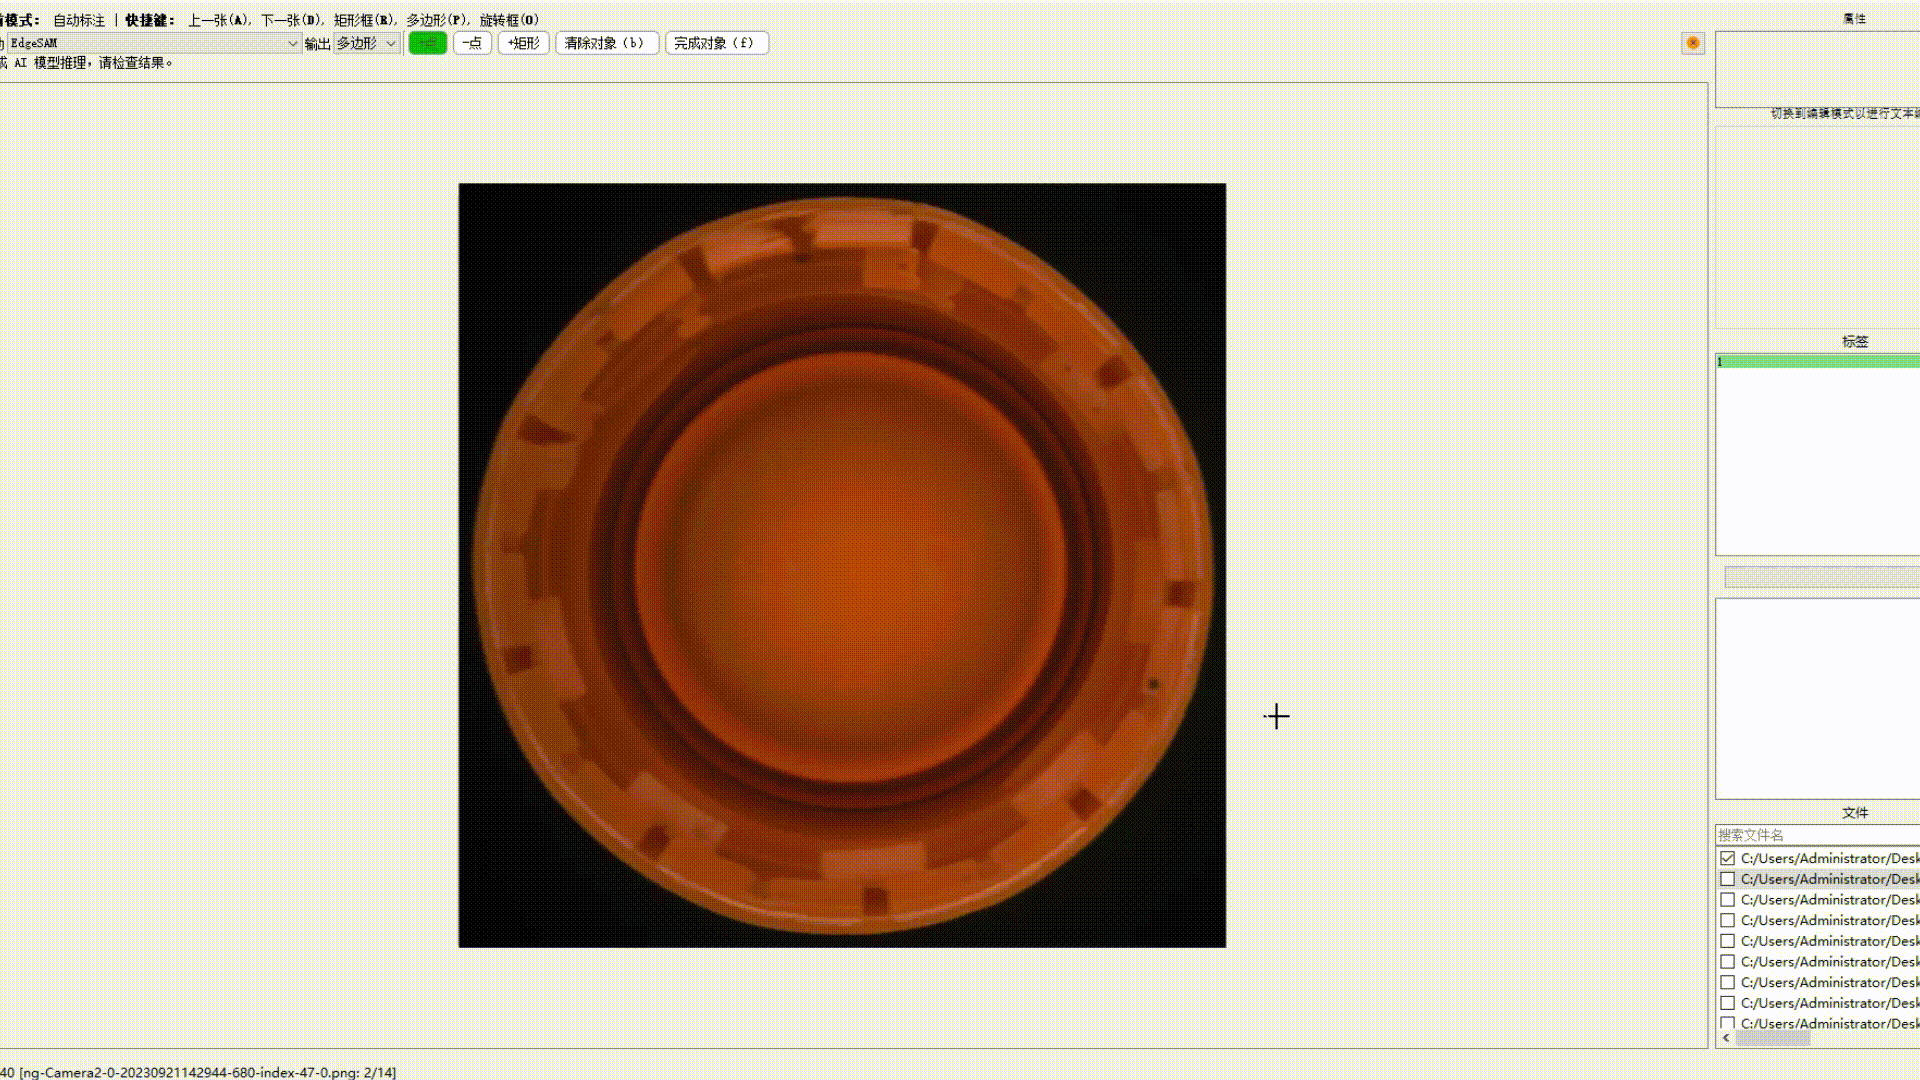Click the green add-point (+点) button
Image resolution: width=1920 pixels, height=1080 pixels.
pos(427,43)
